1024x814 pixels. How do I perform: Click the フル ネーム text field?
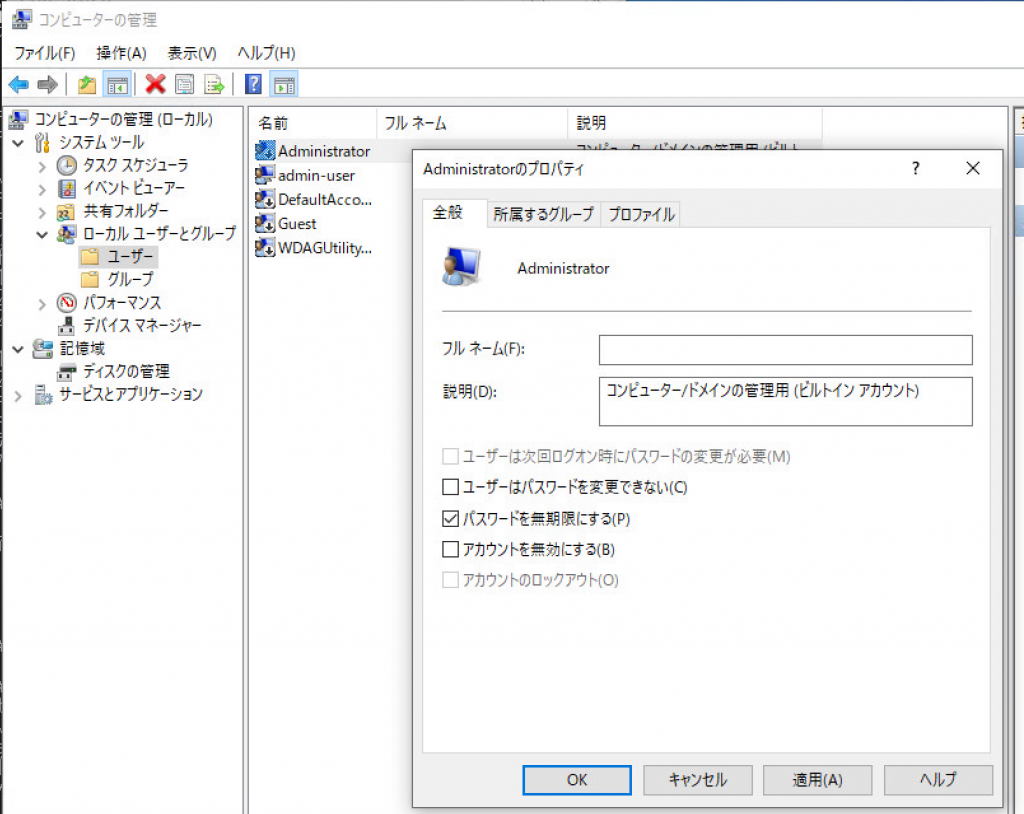tap(785, 350)
